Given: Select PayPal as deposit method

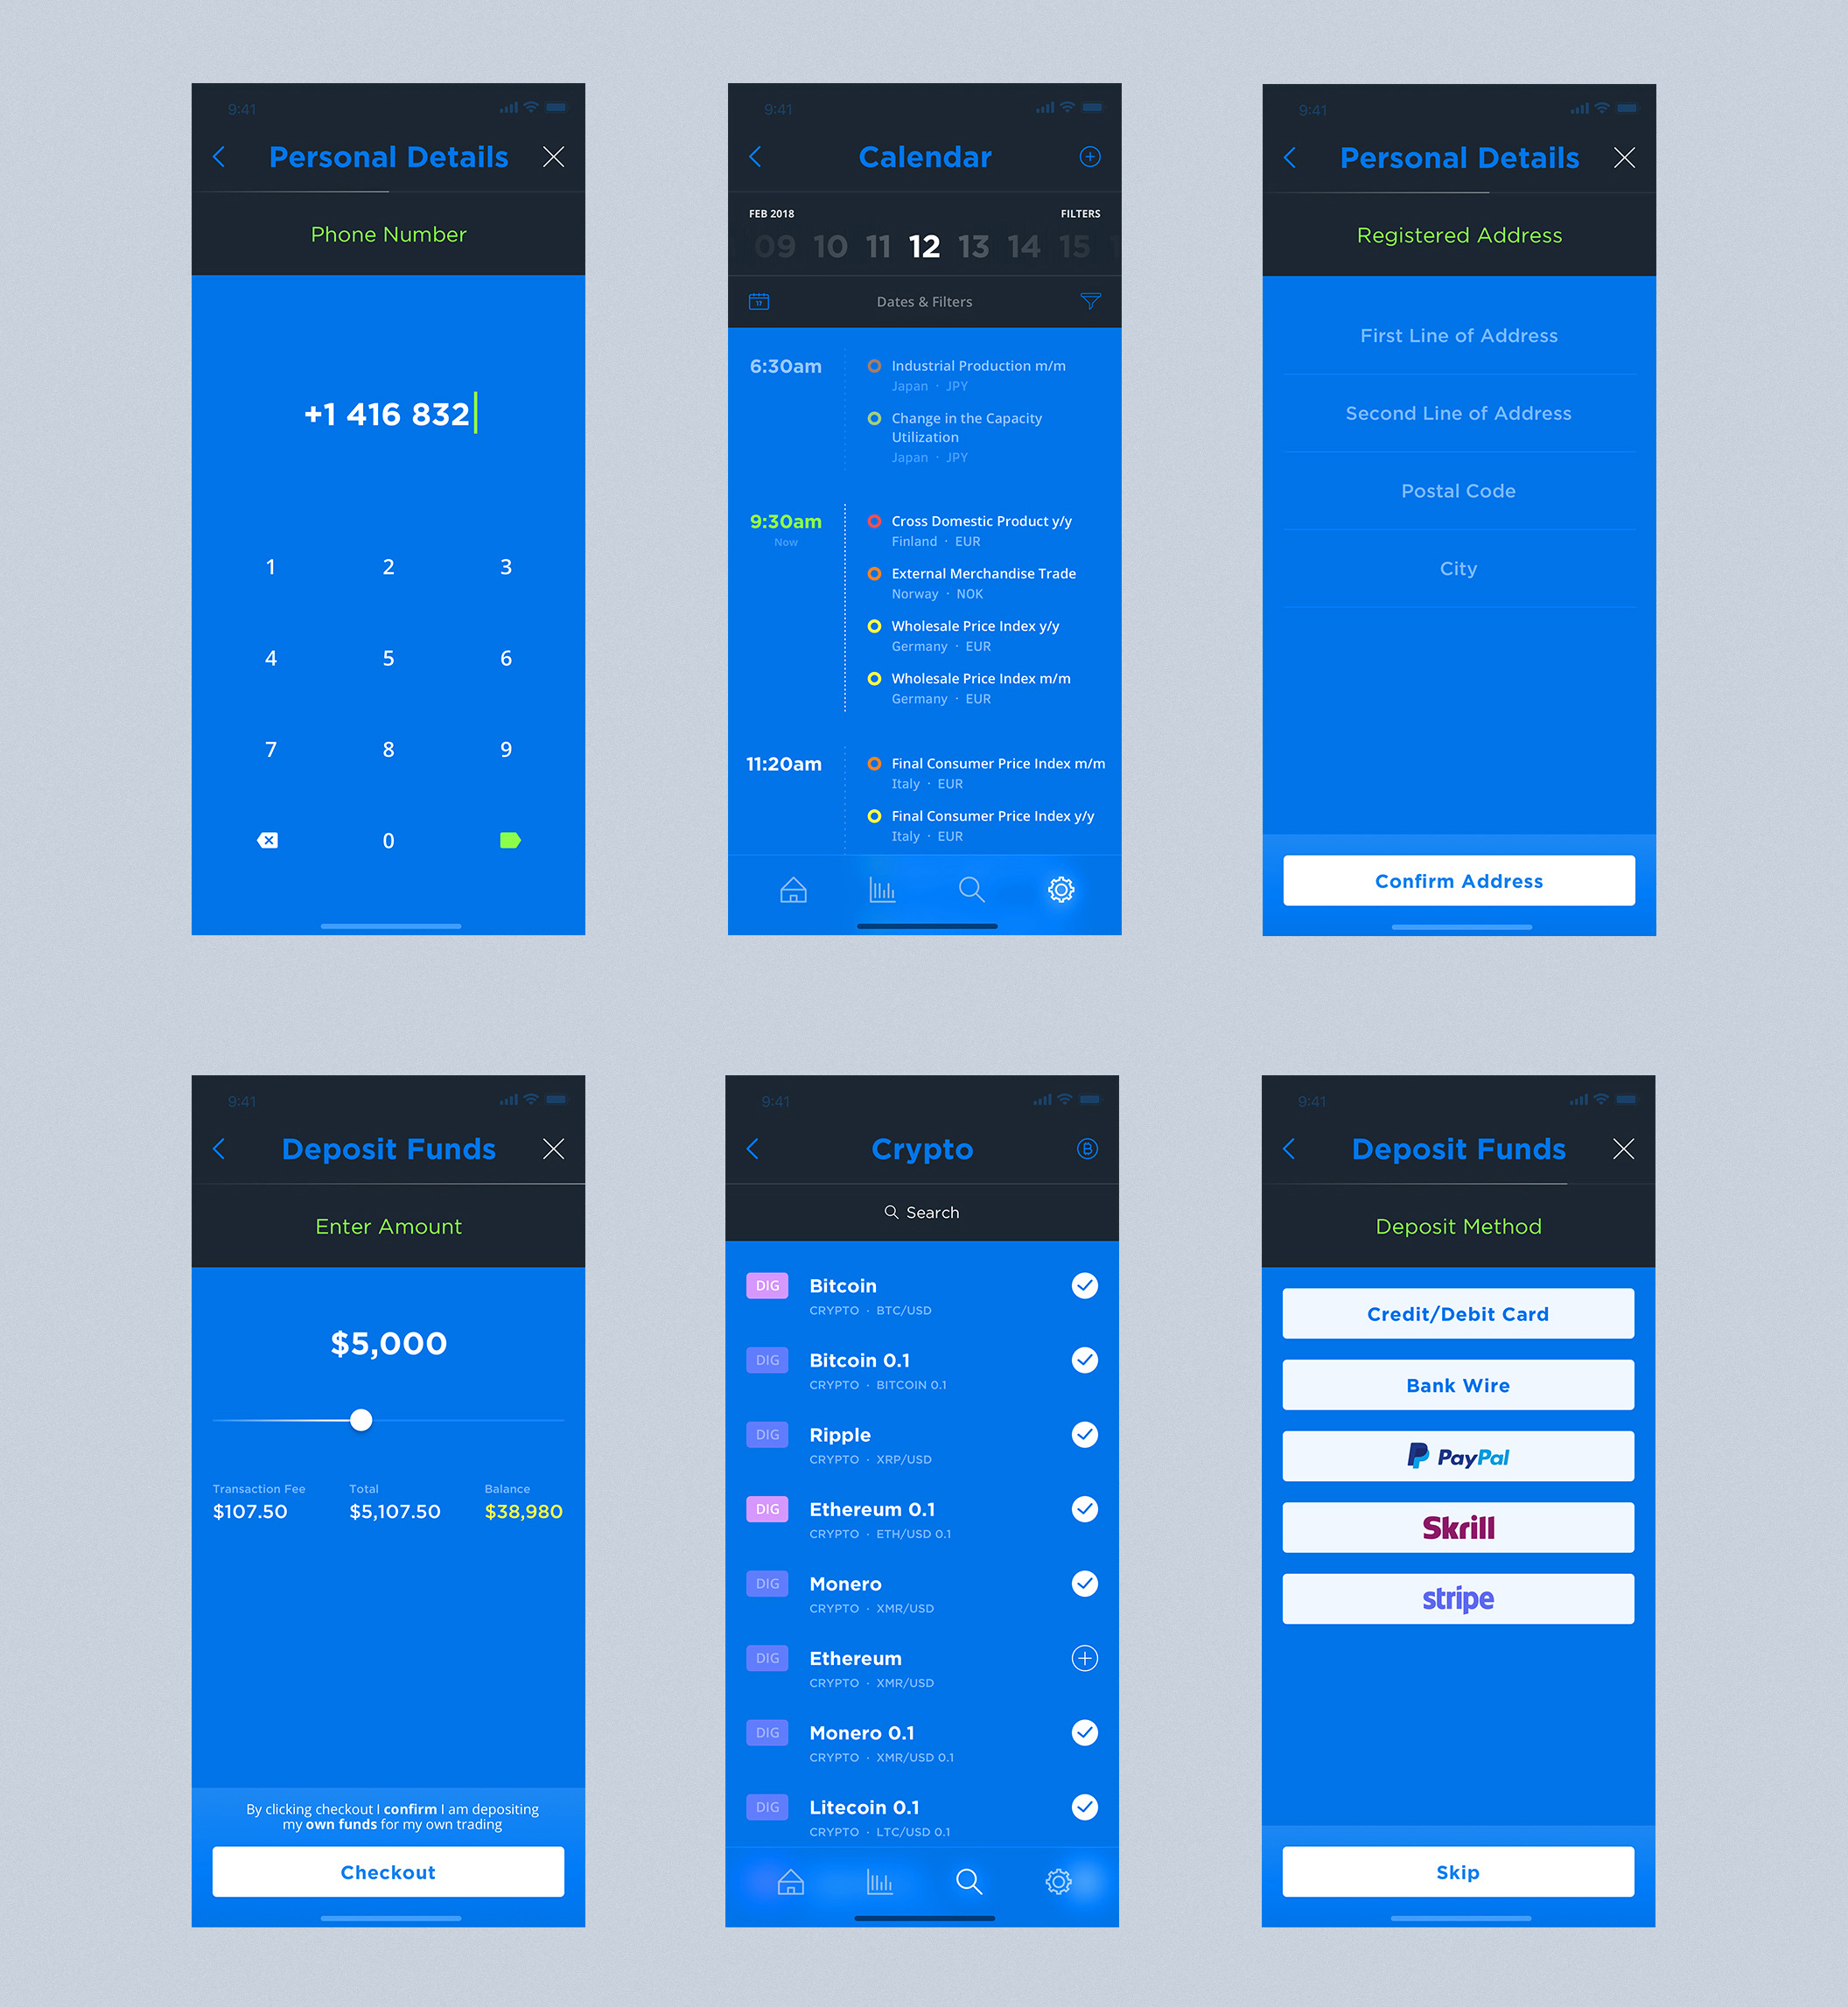Looking at the screenshot, I should click(1458, 1458).
